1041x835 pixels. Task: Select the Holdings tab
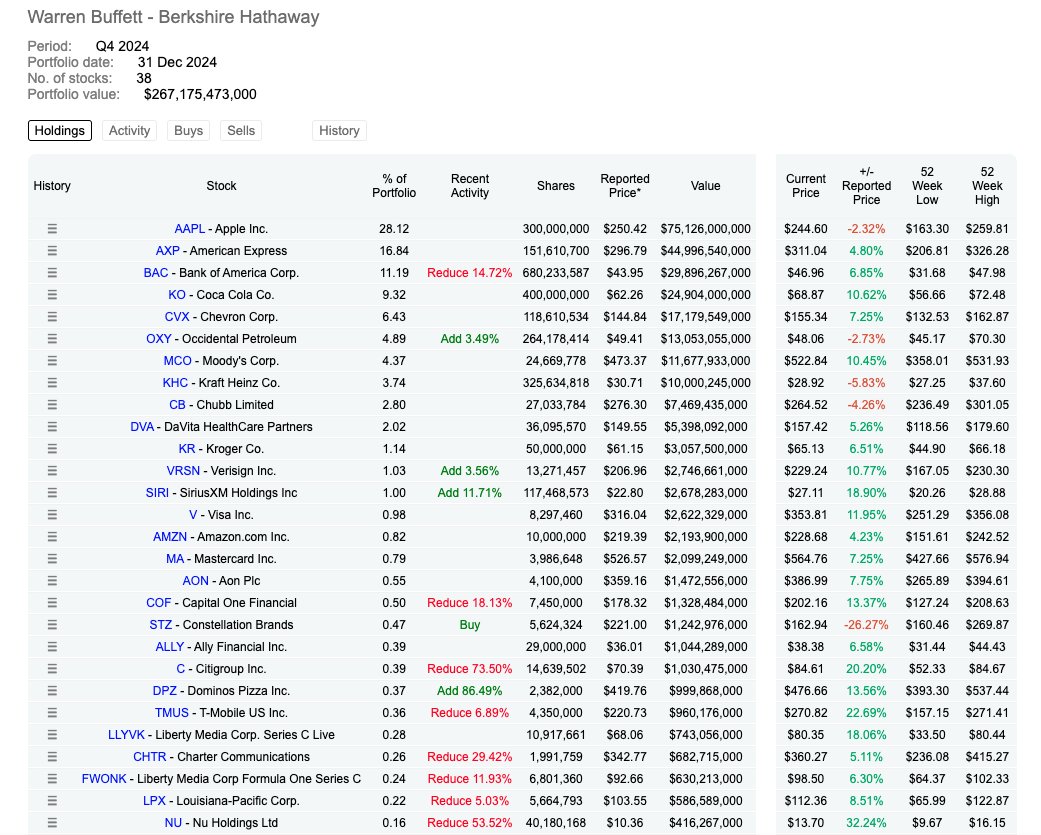[x=60, y=131]
